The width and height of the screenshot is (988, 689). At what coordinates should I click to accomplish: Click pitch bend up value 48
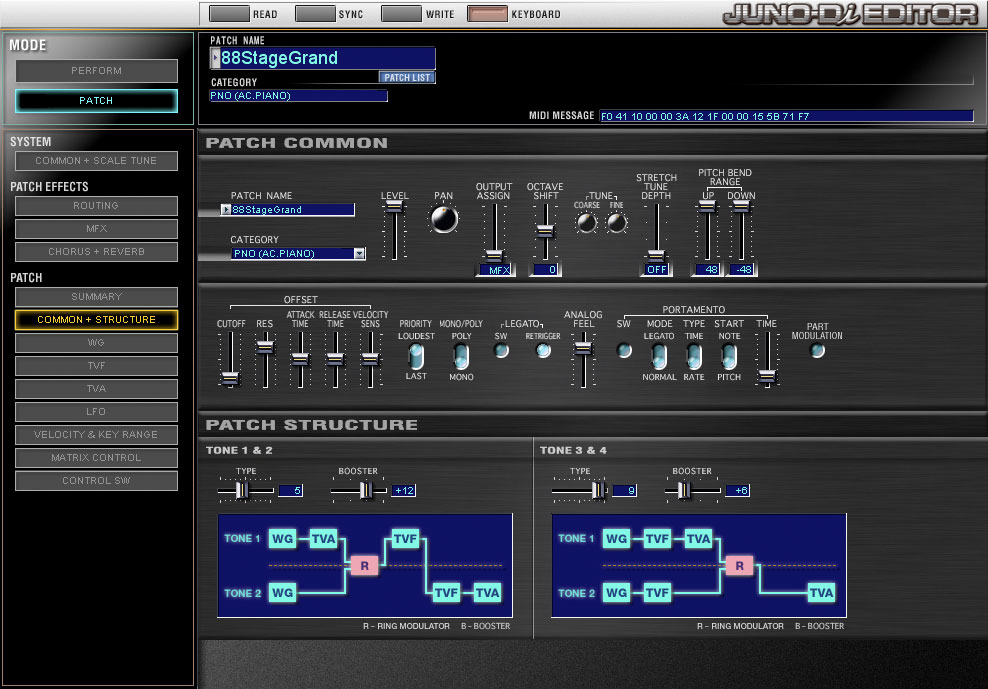[x=707, y=270]
